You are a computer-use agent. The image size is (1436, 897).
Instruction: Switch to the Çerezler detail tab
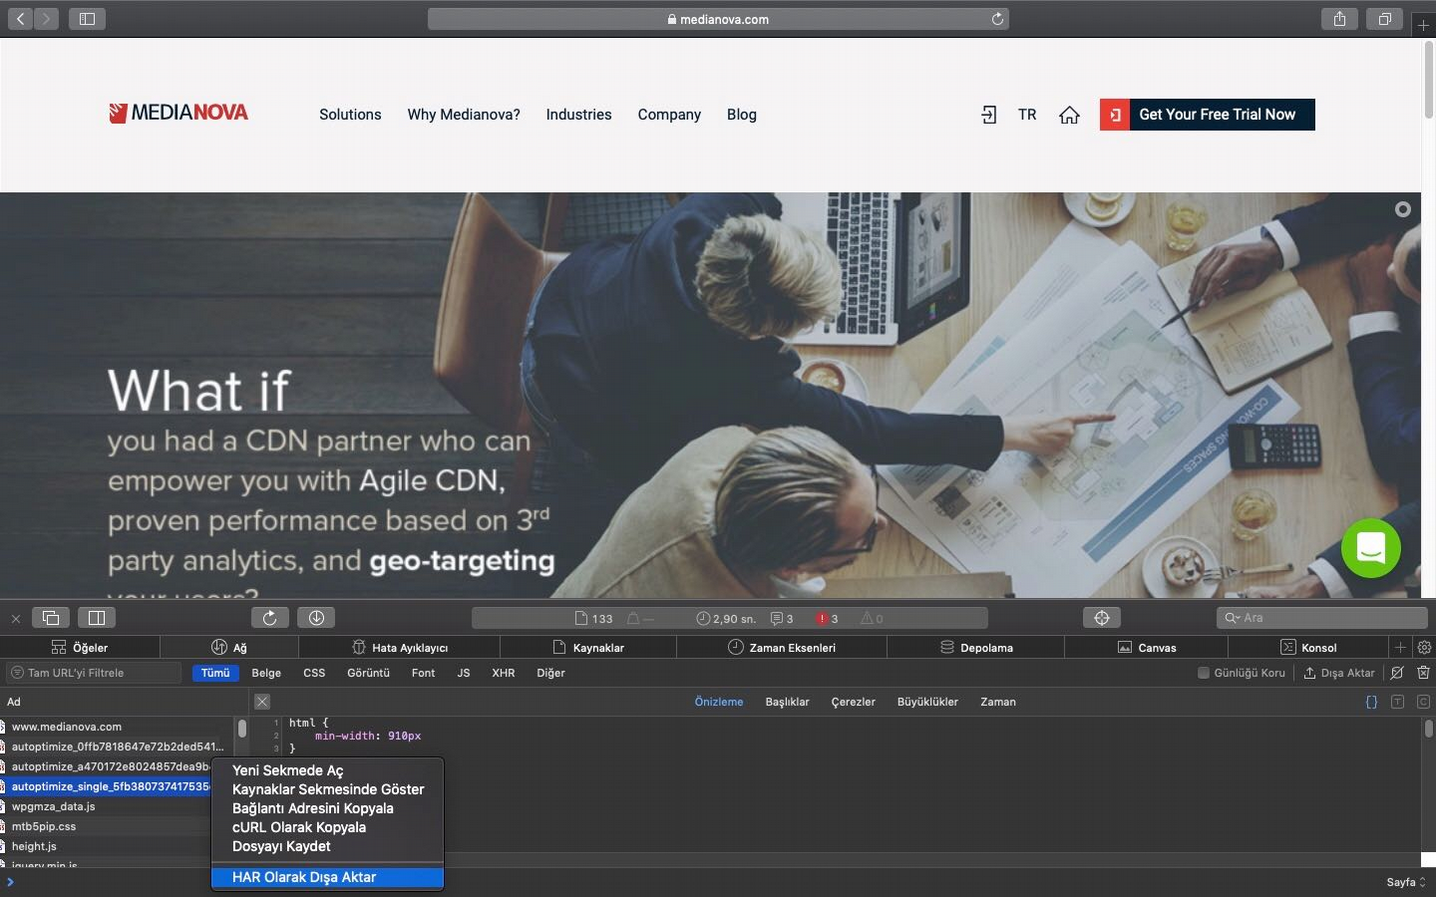click(x=853, y=702)
